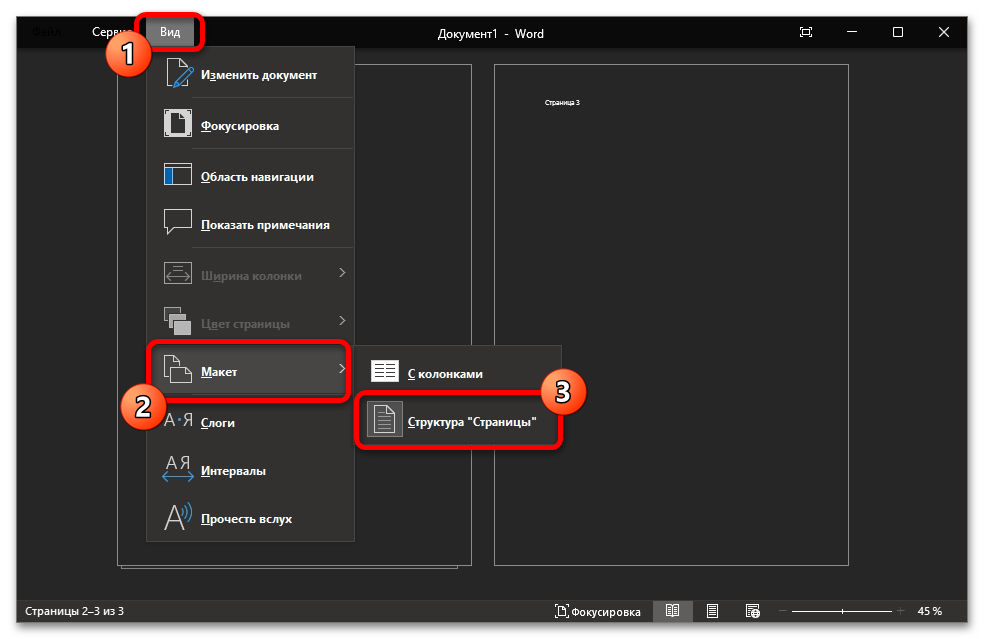Switch to Read Mode view in status bar
The image size is (984, 639).
(673, 611)
